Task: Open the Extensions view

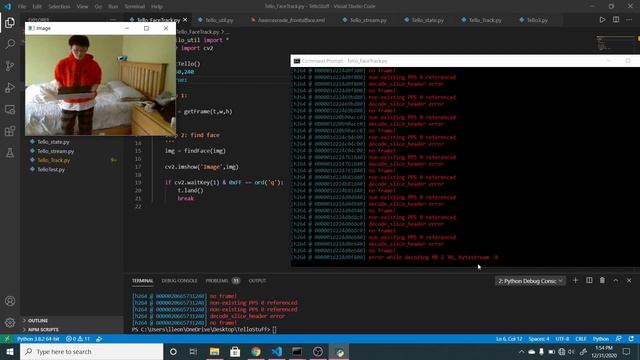Action: point(10,131)
